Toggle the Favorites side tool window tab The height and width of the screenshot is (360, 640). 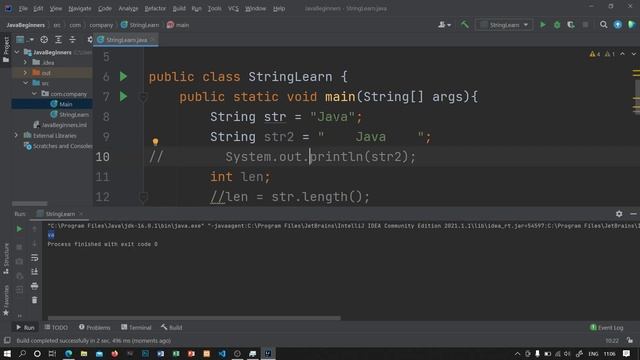pyautogui.click(x=6, y=301)
